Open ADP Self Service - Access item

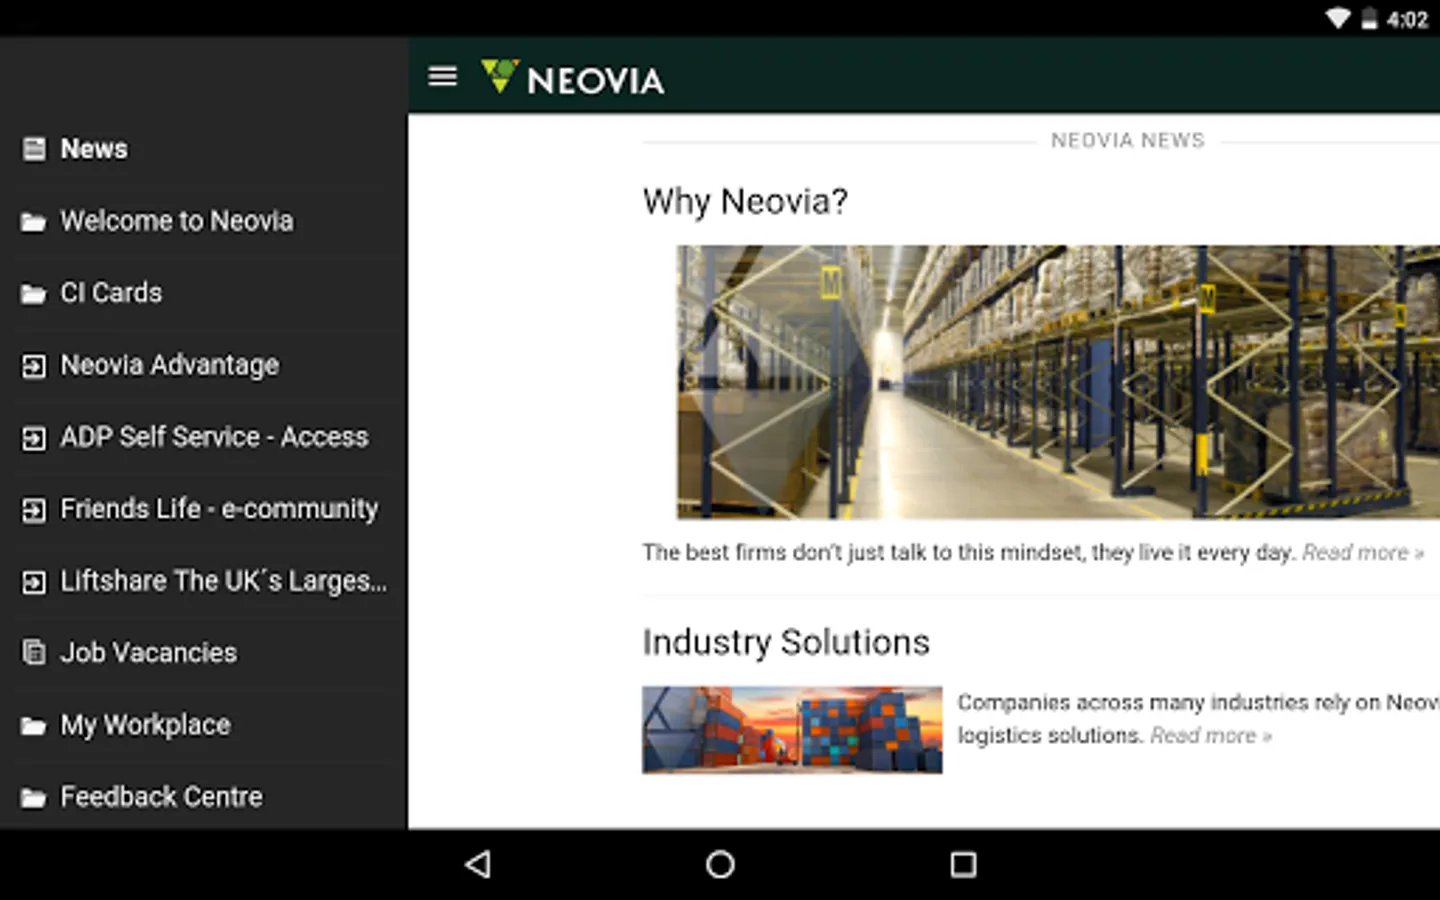(x=203, y=437)
